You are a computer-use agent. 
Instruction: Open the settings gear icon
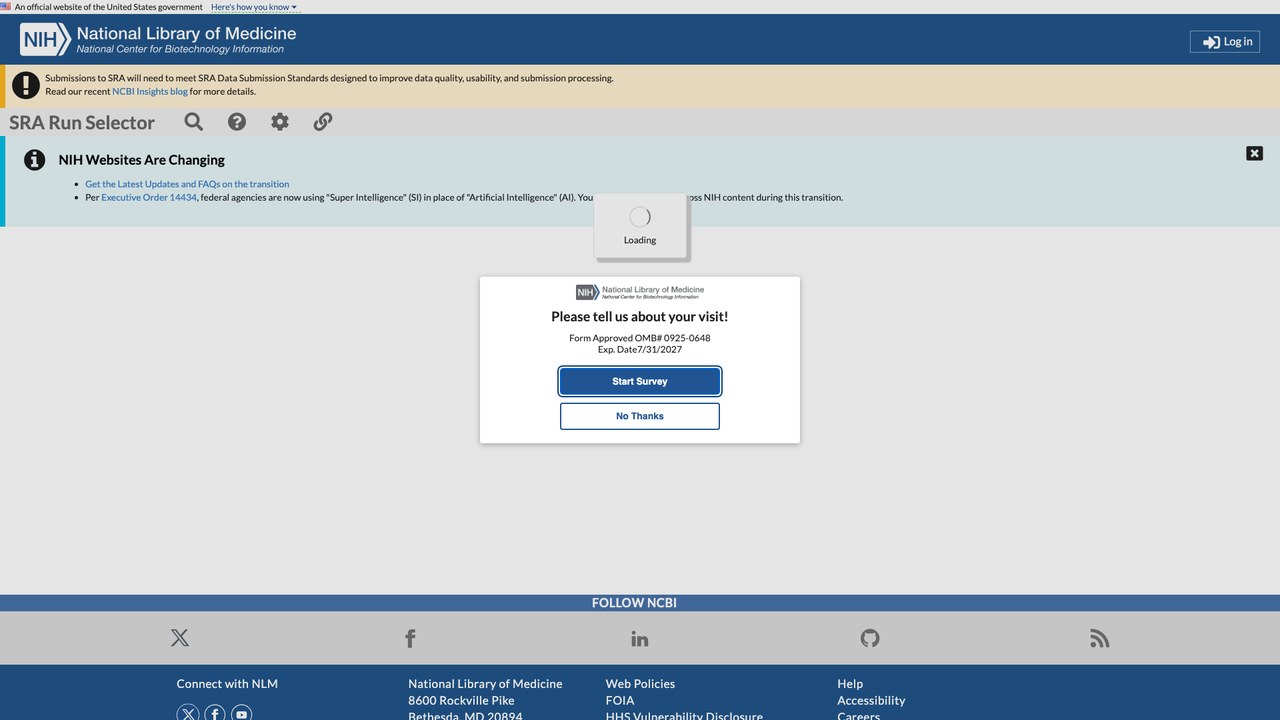coord(280,122)
